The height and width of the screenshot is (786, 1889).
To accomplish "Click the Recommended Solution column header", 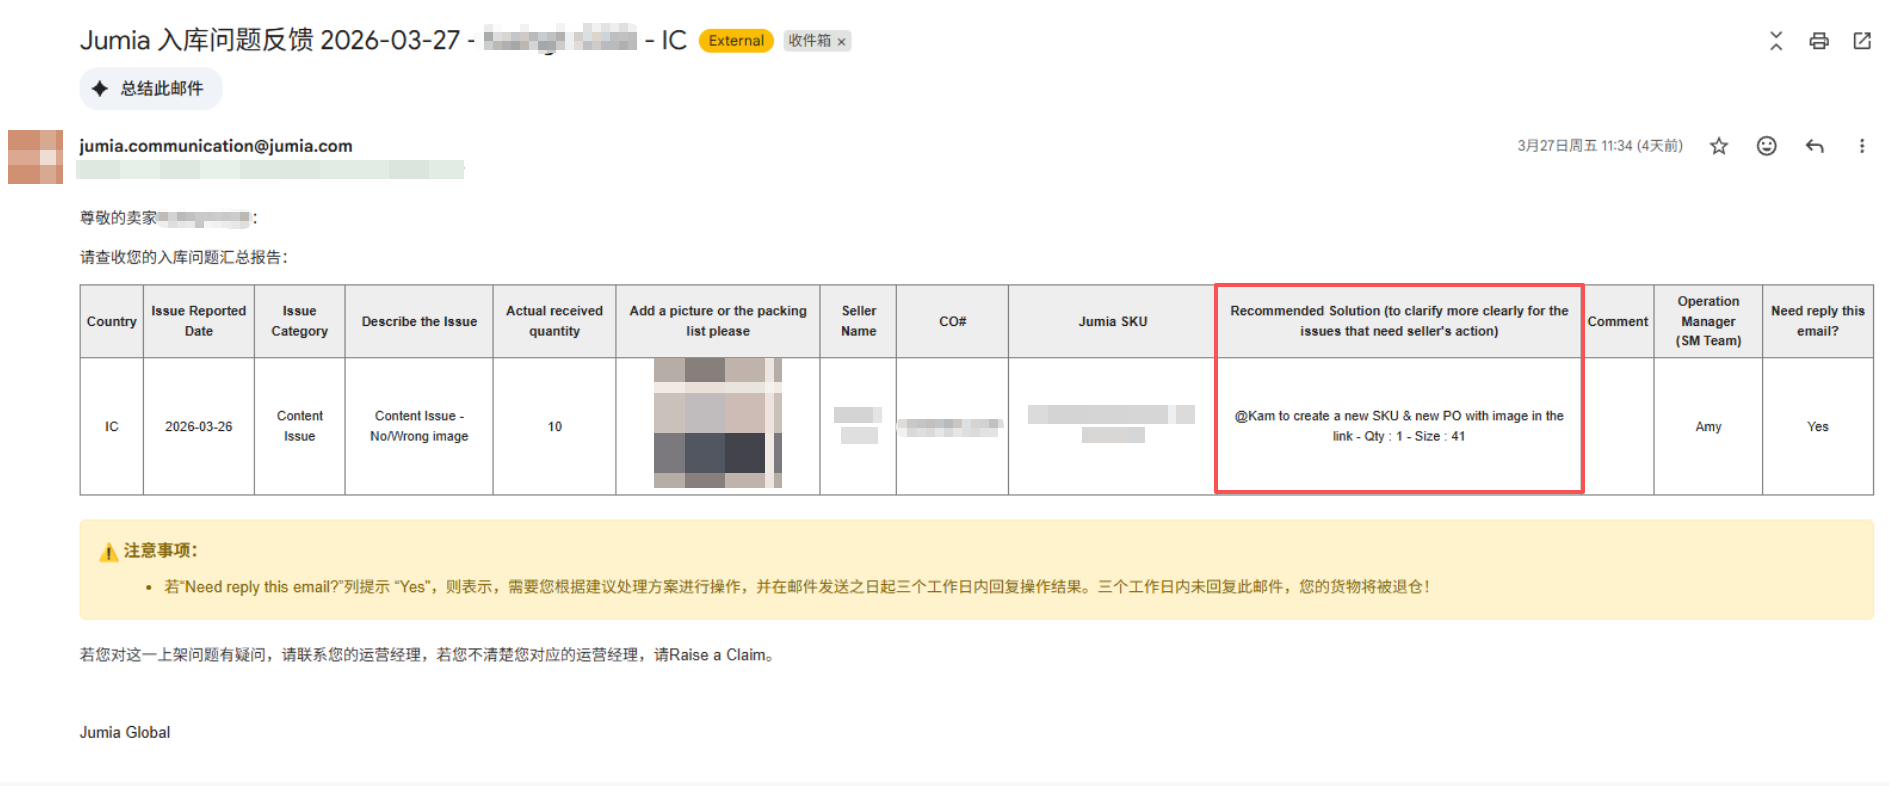I will click(x=1398, y=321).
